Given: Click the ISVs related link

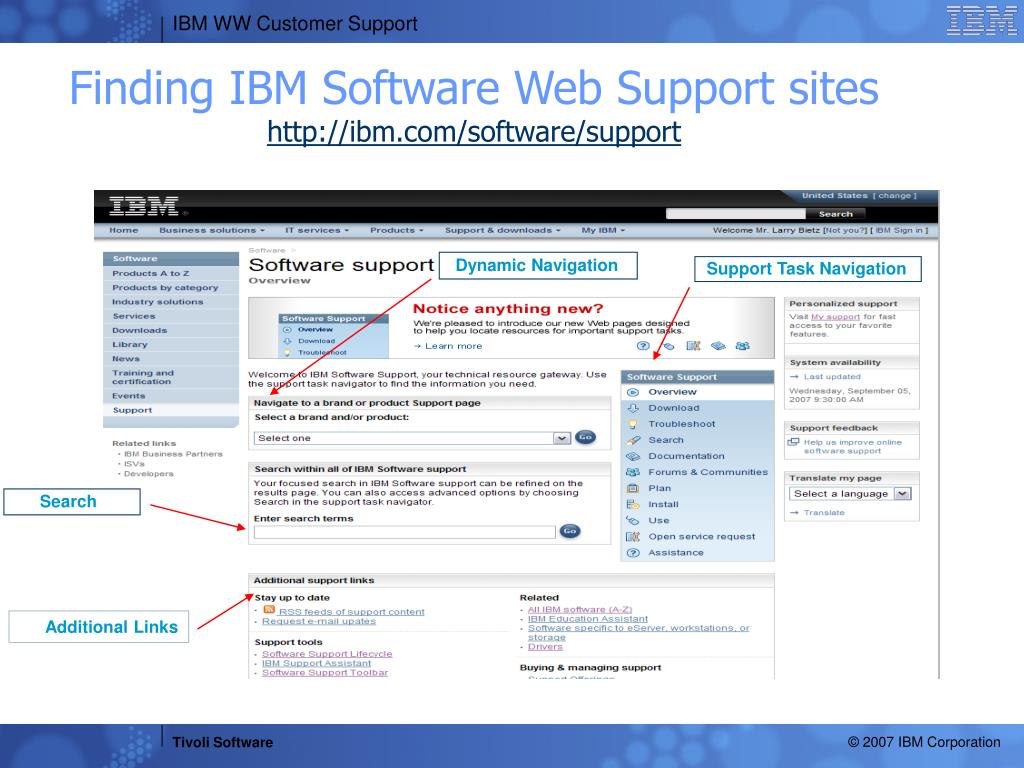Looking at the screenshot, I should [x=134, y=464].
